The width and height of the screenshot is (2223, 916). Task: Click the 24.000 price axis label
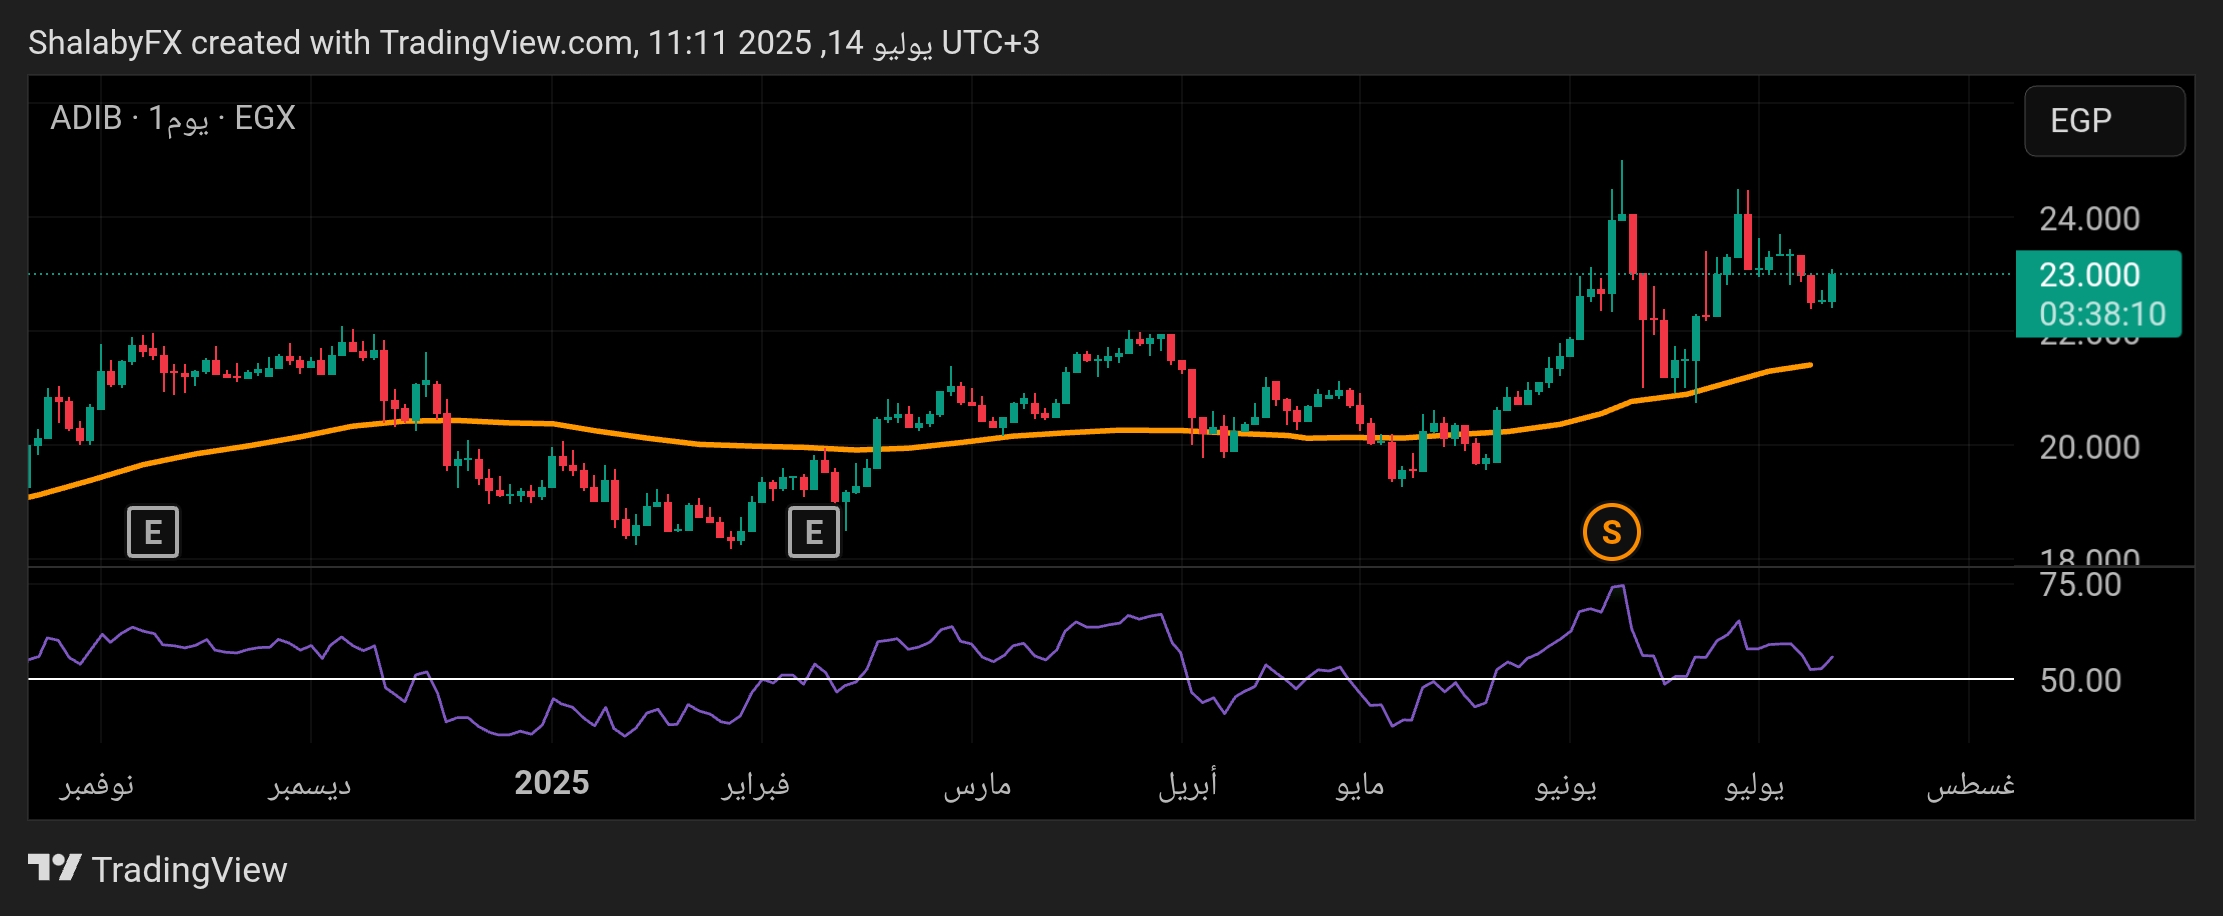[x=2090, y=218]
